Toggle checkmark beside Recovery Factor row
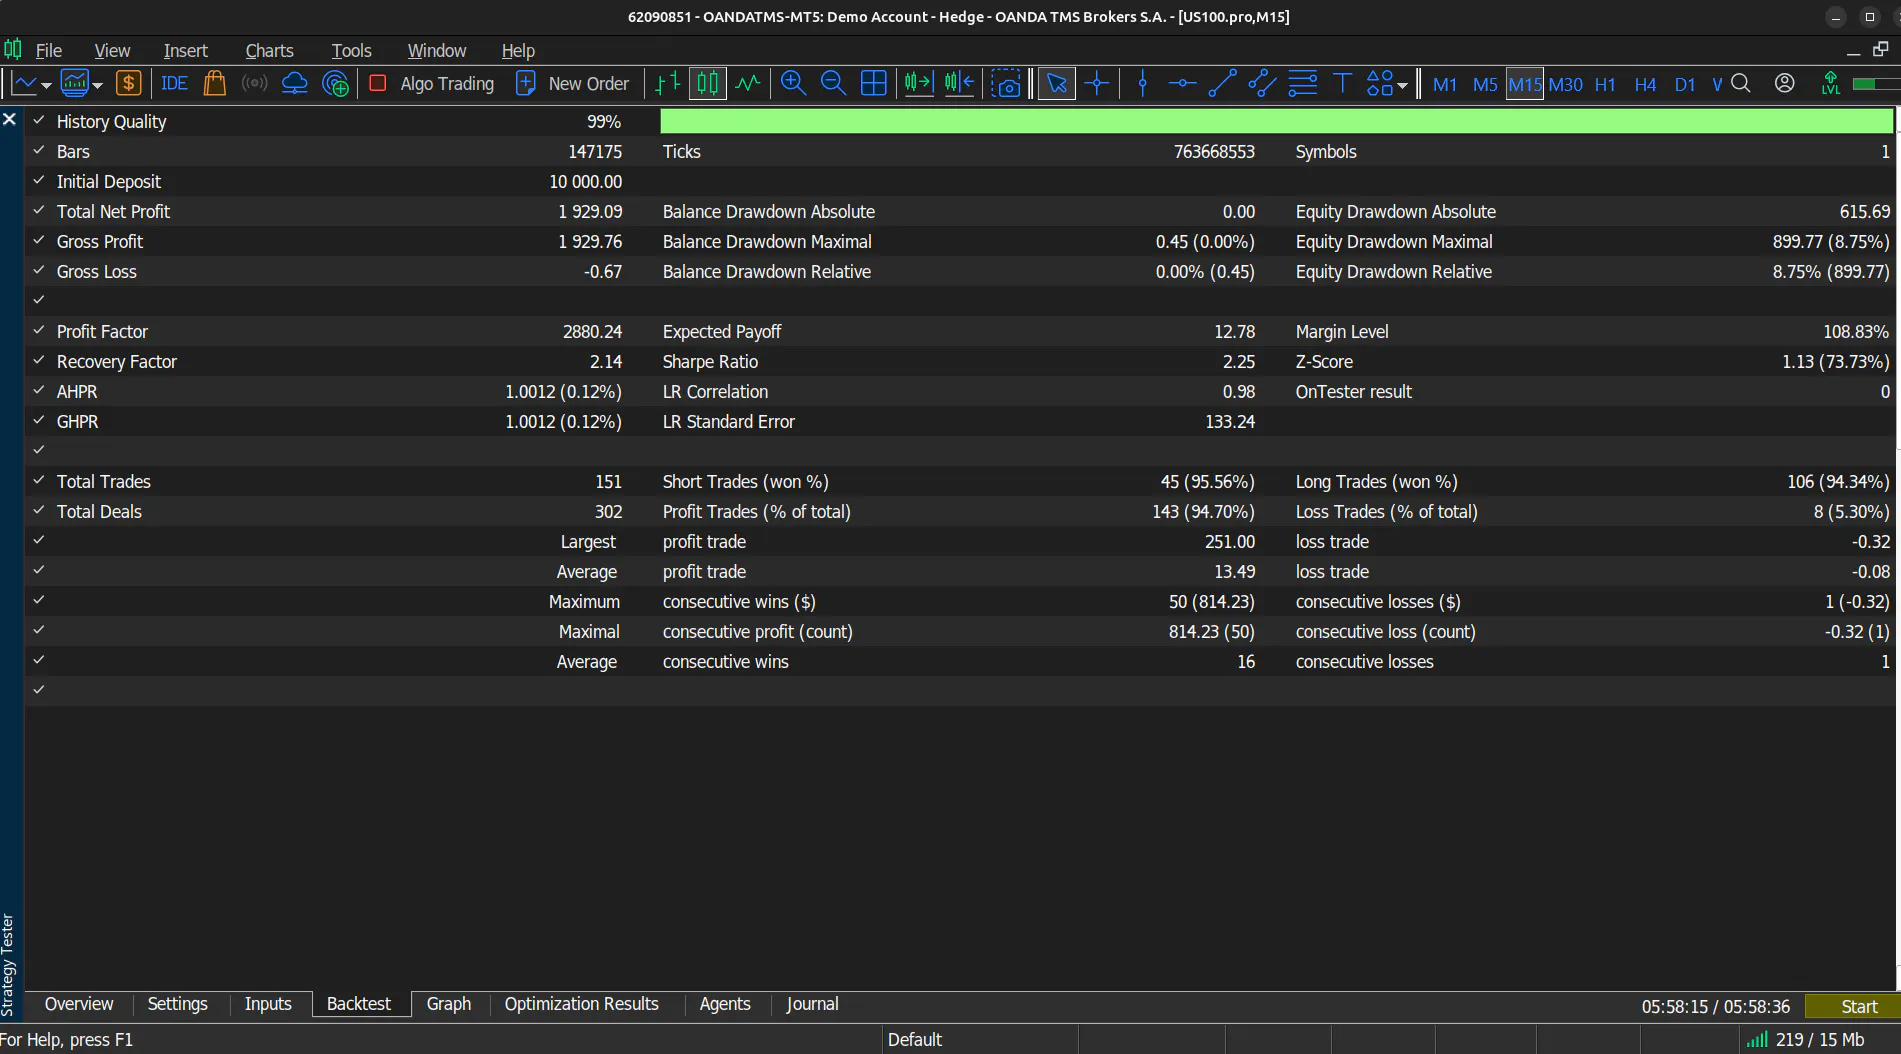 [x=39, y=360]
